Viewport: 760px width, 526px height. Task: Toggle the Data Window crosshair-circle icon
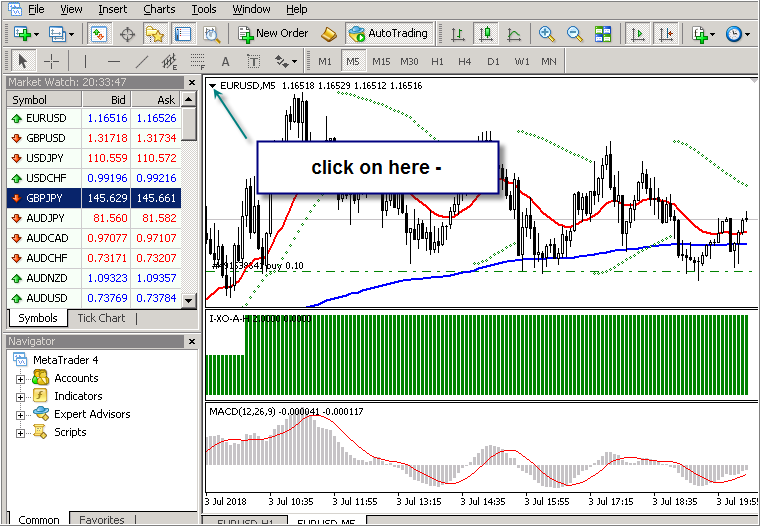click(127, 34)
